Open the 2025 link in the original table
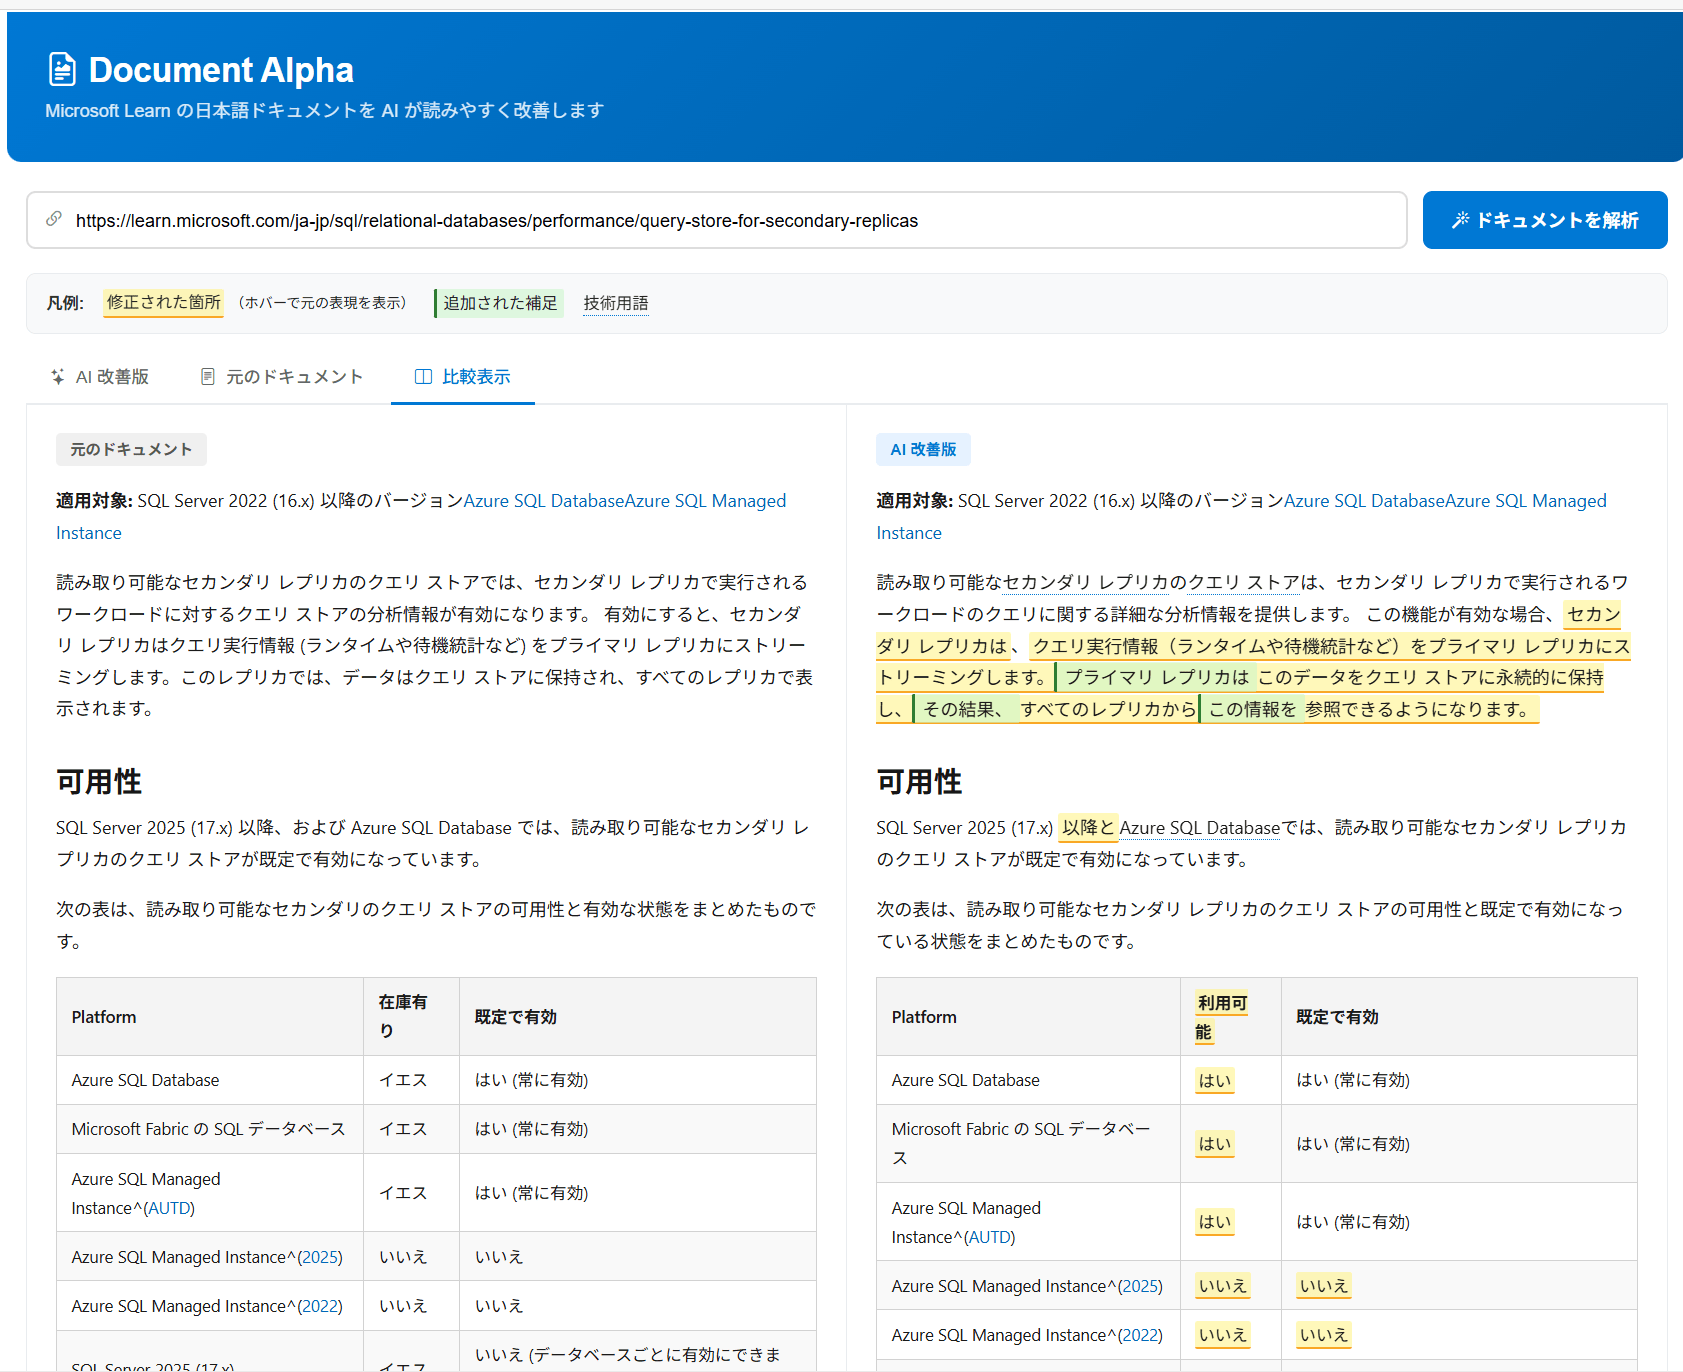The height and width of the screenshot is (1372, 1683). 320,1257
